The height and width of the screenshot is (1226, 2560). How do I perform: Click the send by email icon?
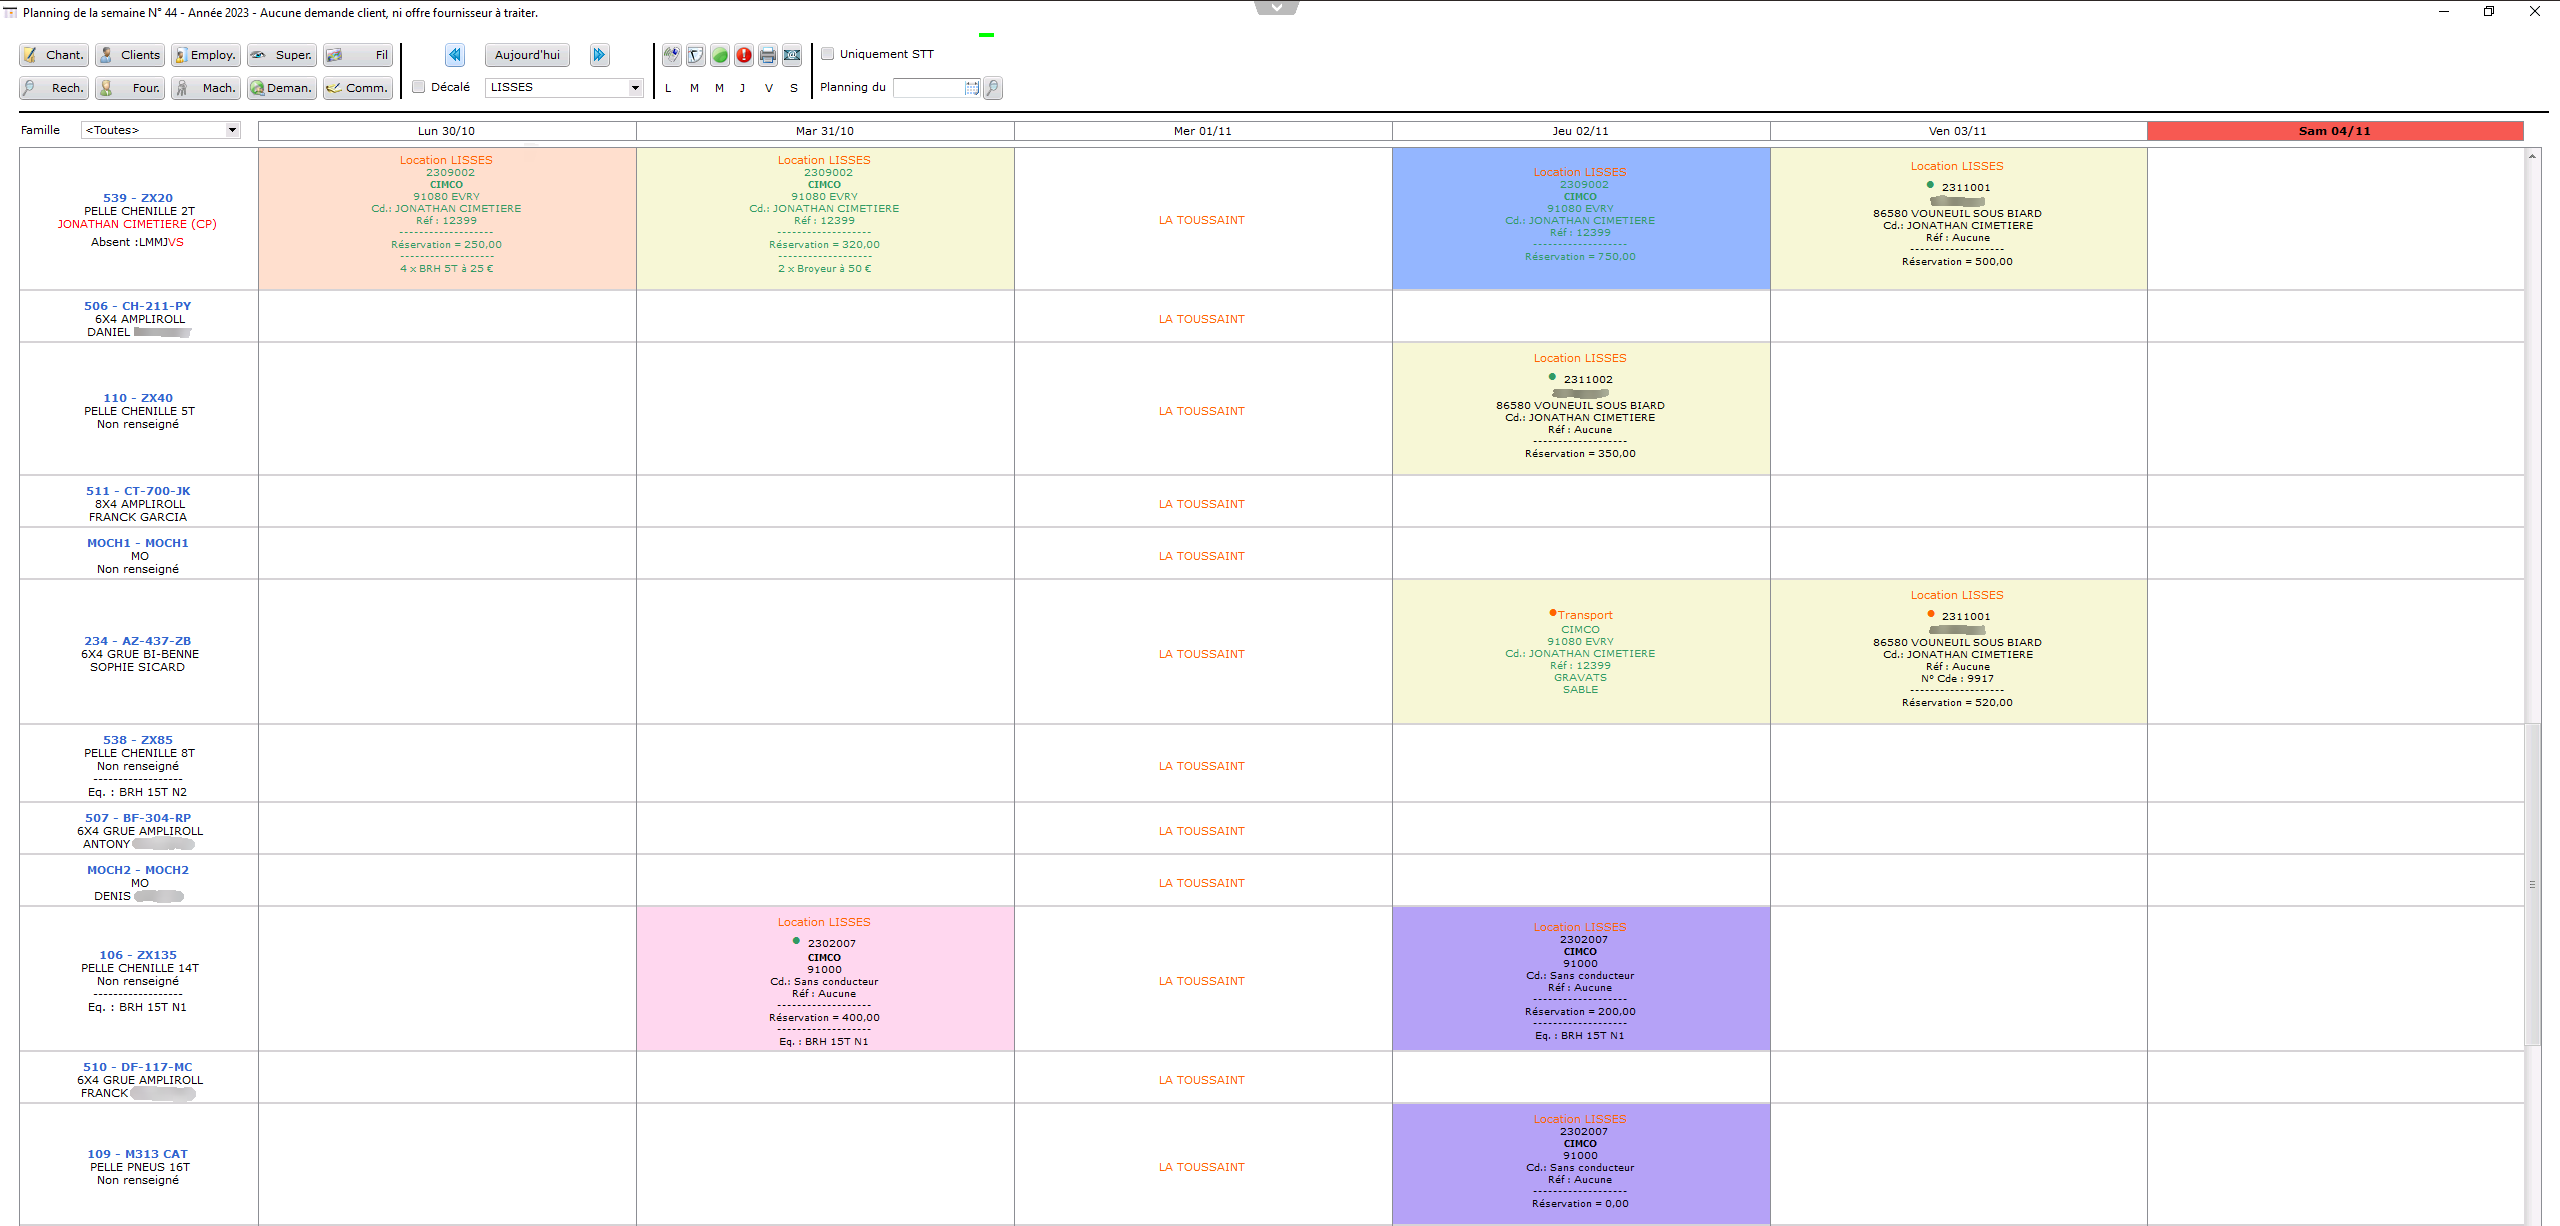tap(790, 56)
